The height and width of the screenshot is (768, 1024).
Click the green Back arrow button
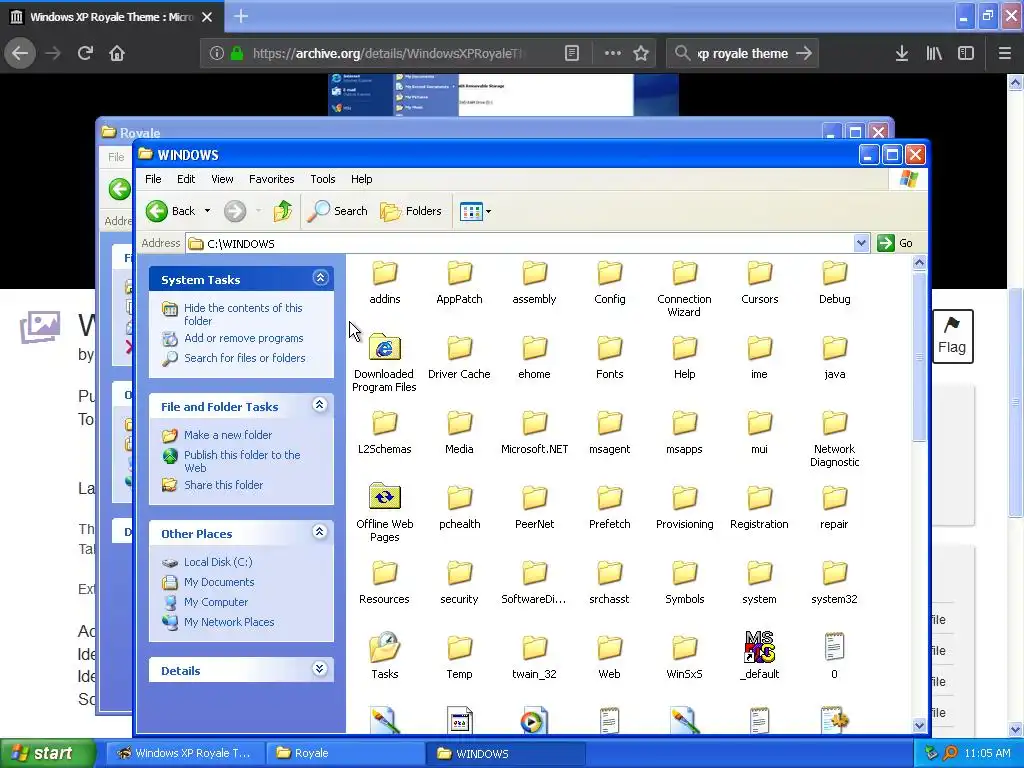(x=157, y=211)
